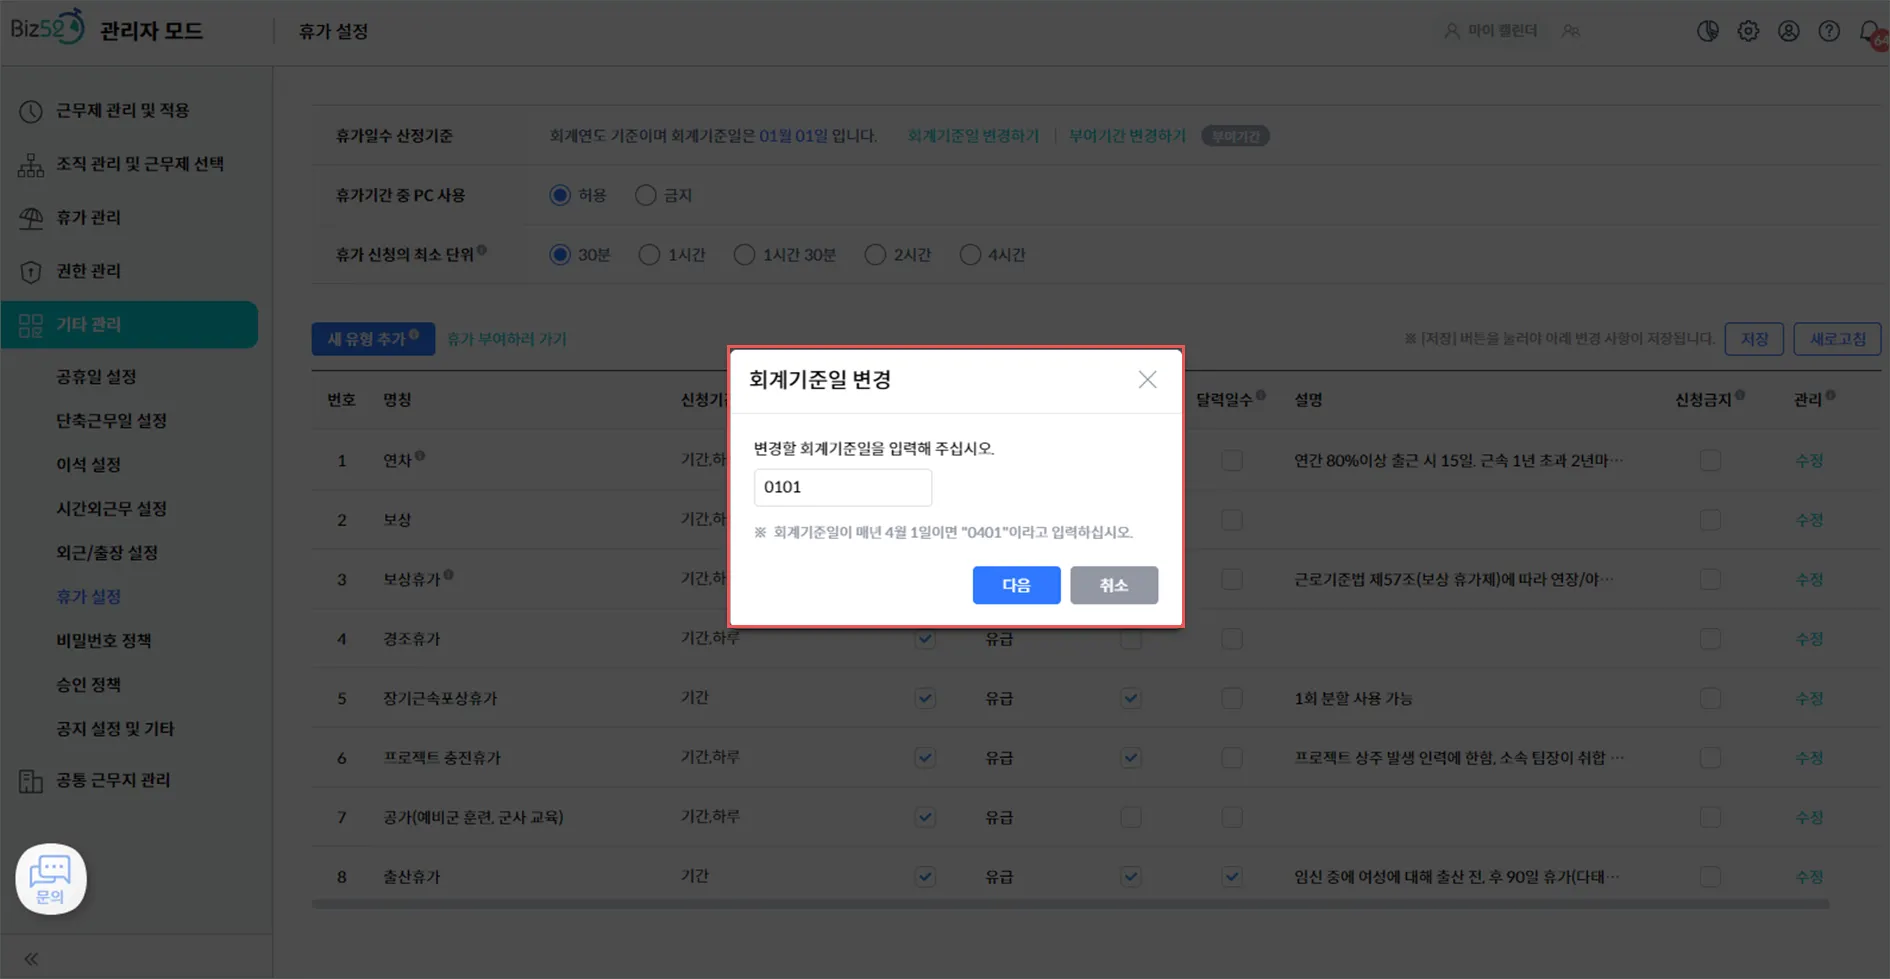Toggle 달력일수 checkbox for 프로젝트 충전휴가 row
Image resolution: width=1890 pixels, height=979 pixels.
[x=1232, y=758]
